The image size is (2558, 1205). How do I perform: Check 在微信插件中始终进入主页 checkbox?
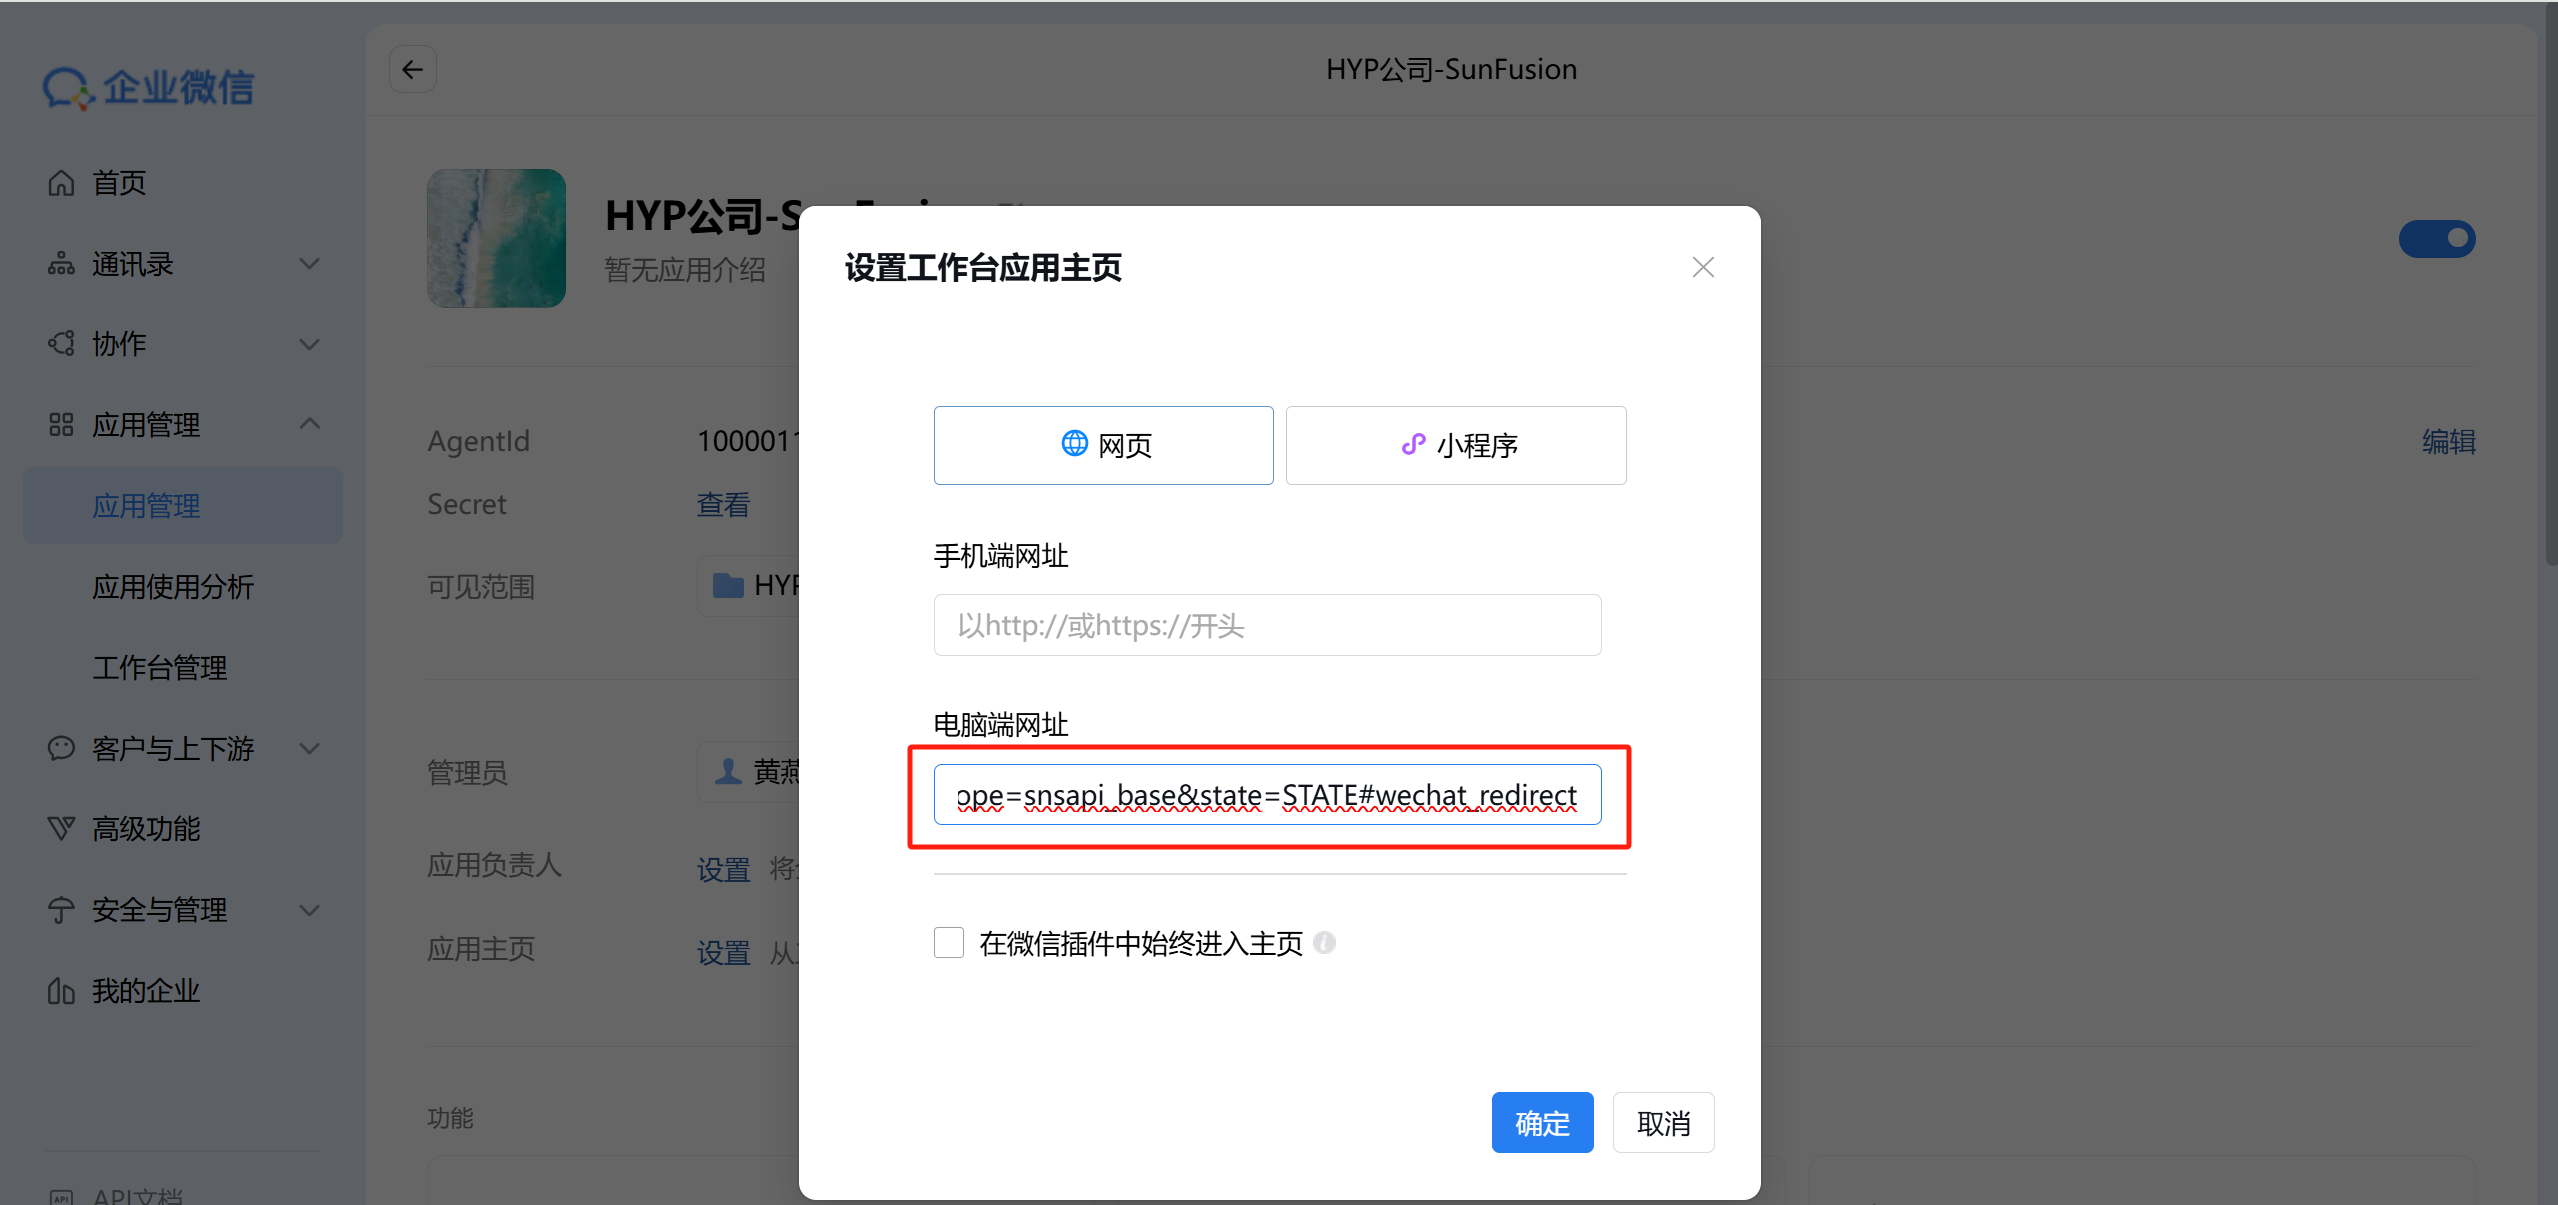948,942
